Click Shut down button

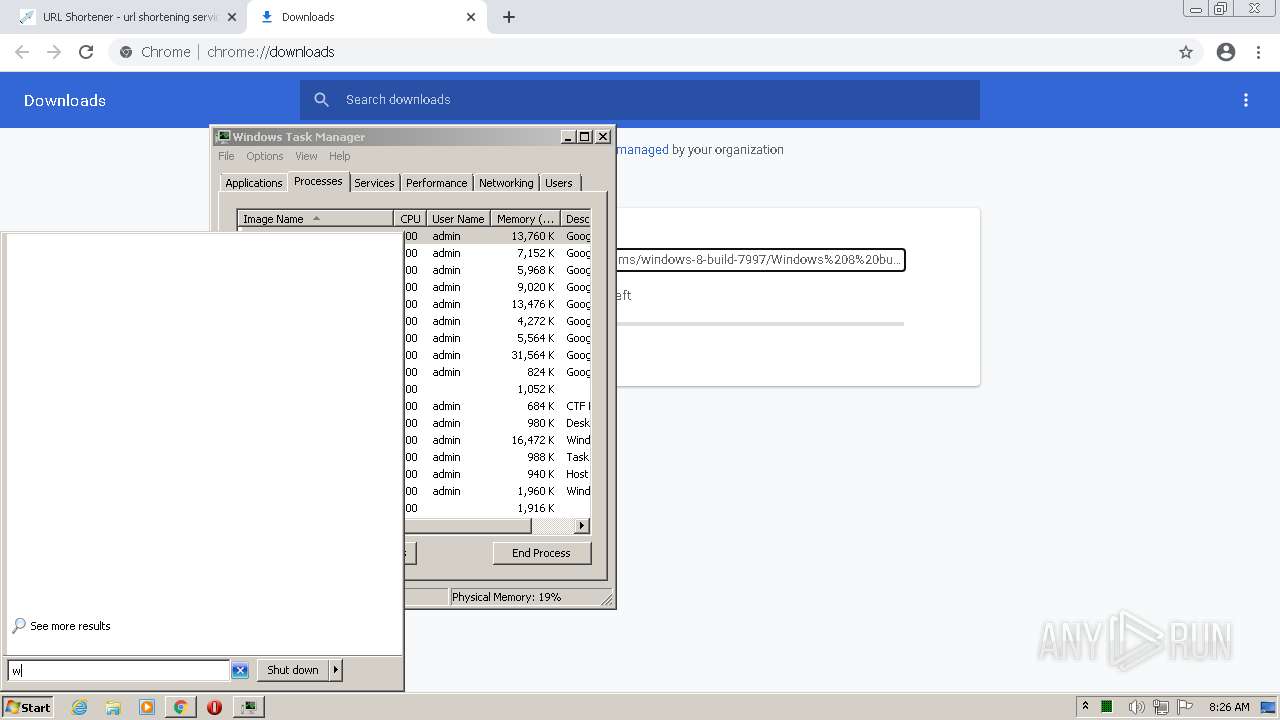click(x=293, y=670)
